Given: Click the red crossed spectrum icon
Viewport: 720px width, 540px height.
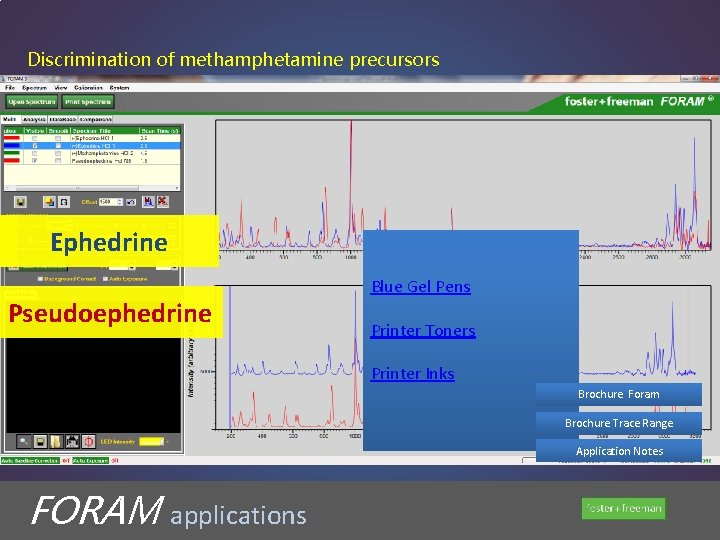Looking at the screenshot, I should pos(163,202).
